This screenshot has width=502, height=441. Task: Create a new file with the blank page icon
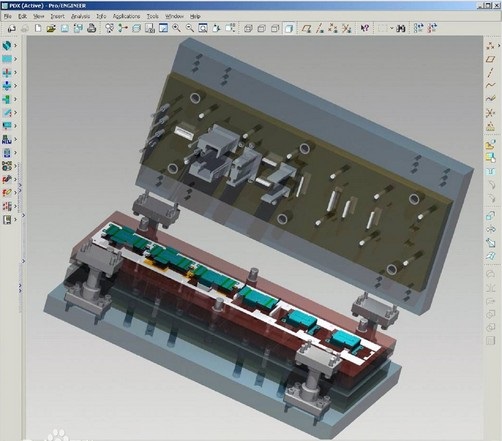38,28
